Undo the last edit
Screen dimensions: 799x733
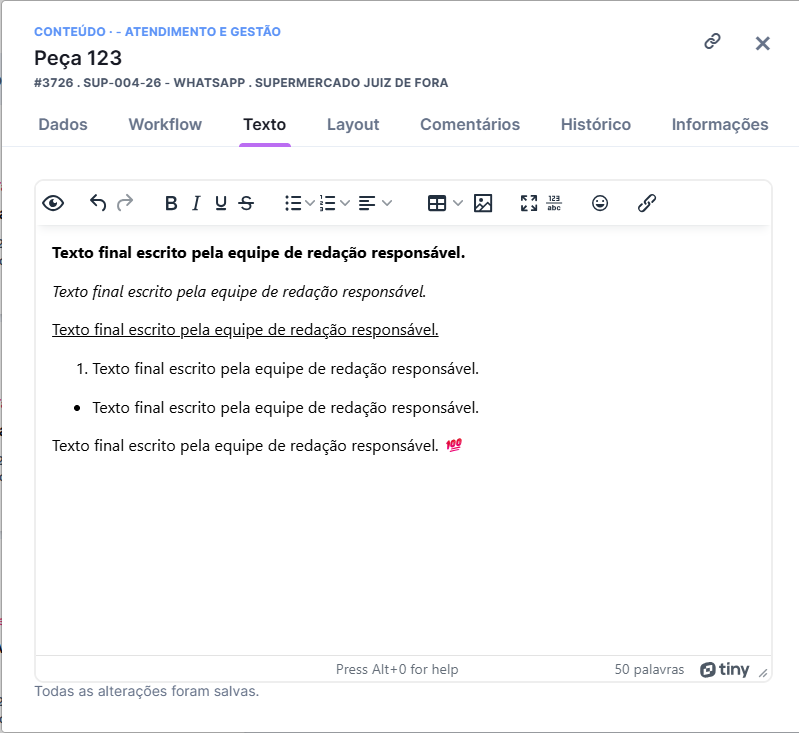tap(98, 203)
